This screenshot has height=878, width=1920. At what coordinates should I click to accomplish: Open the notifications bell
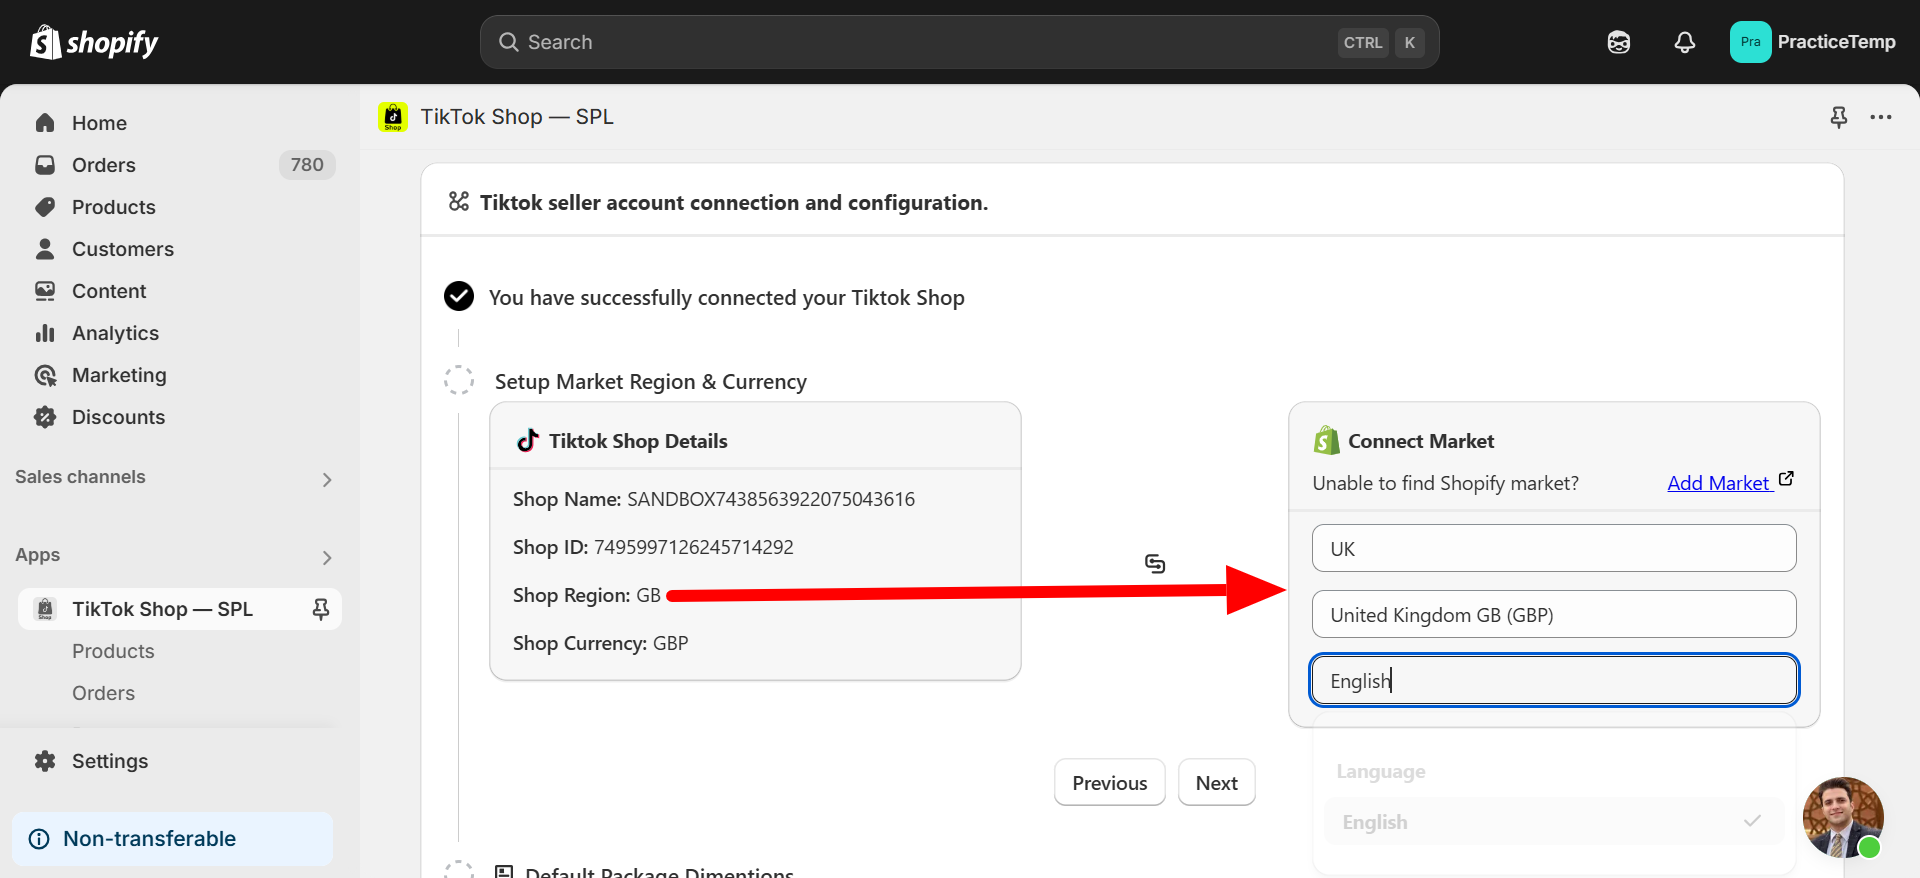coord(1685,42)
